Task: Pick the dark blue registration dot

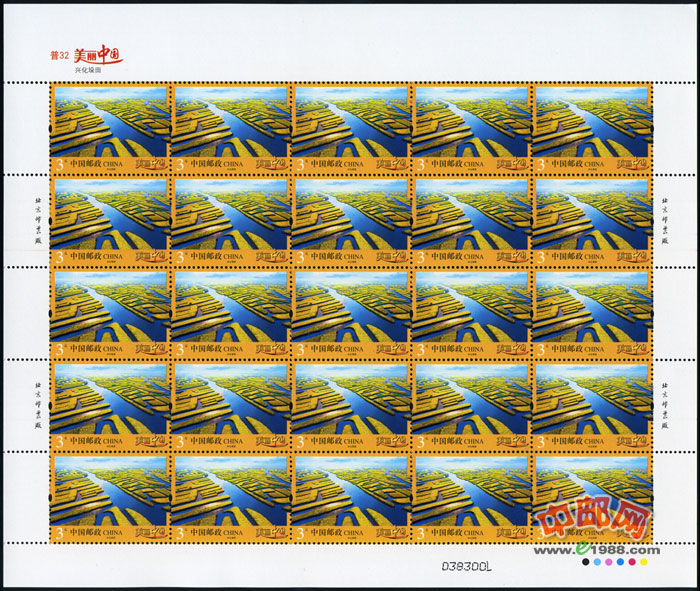Action: pos(620,562)
